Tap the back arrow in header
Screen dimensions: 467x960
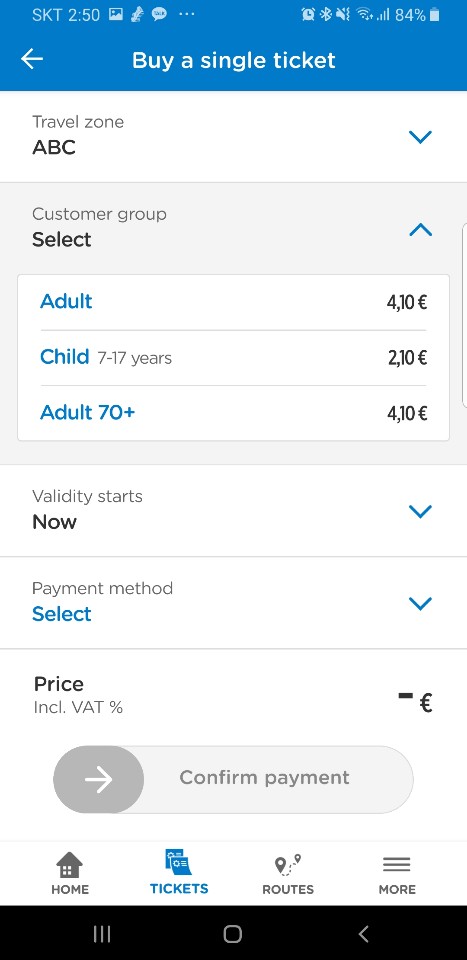pyautogui.click(x=32, y=59)
